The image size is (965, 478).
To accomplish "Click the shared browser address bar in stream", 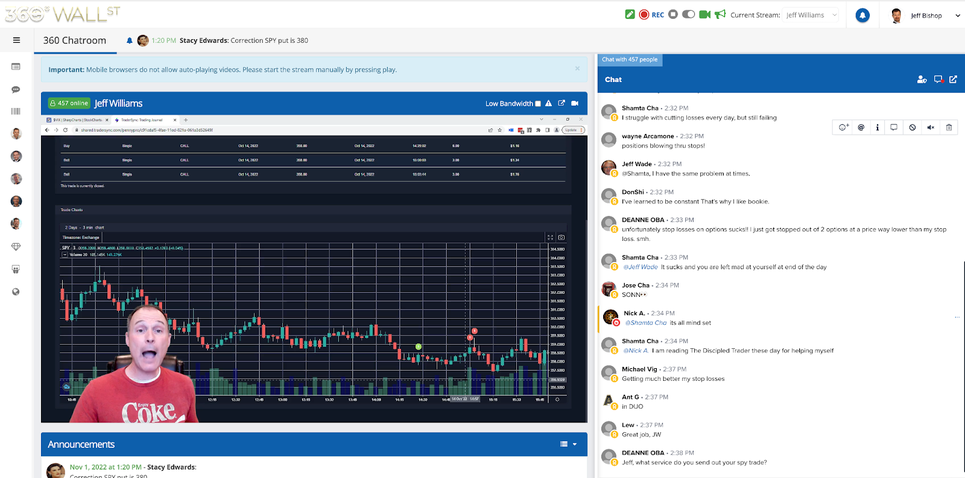I will (277, 130).
